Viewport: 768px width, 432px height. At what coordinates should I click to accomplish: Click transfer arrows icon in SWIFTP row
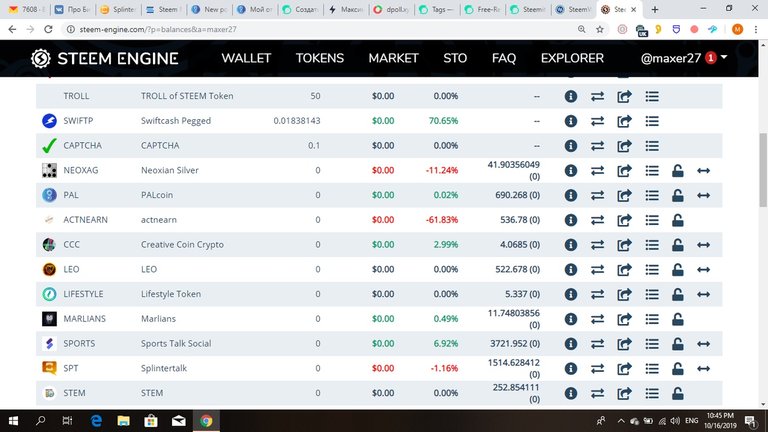597,121
